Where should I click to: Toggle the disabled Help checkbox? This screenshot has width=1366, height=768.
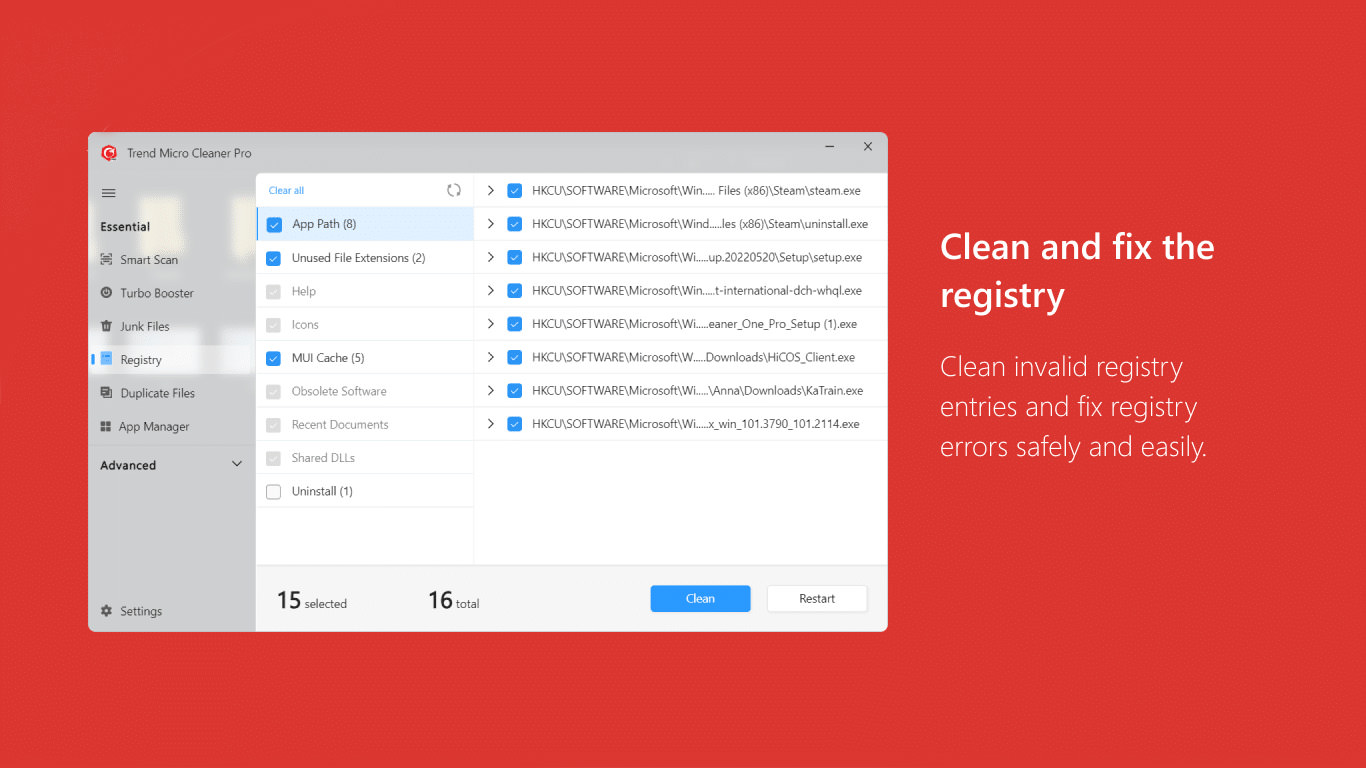pos(273,292)
